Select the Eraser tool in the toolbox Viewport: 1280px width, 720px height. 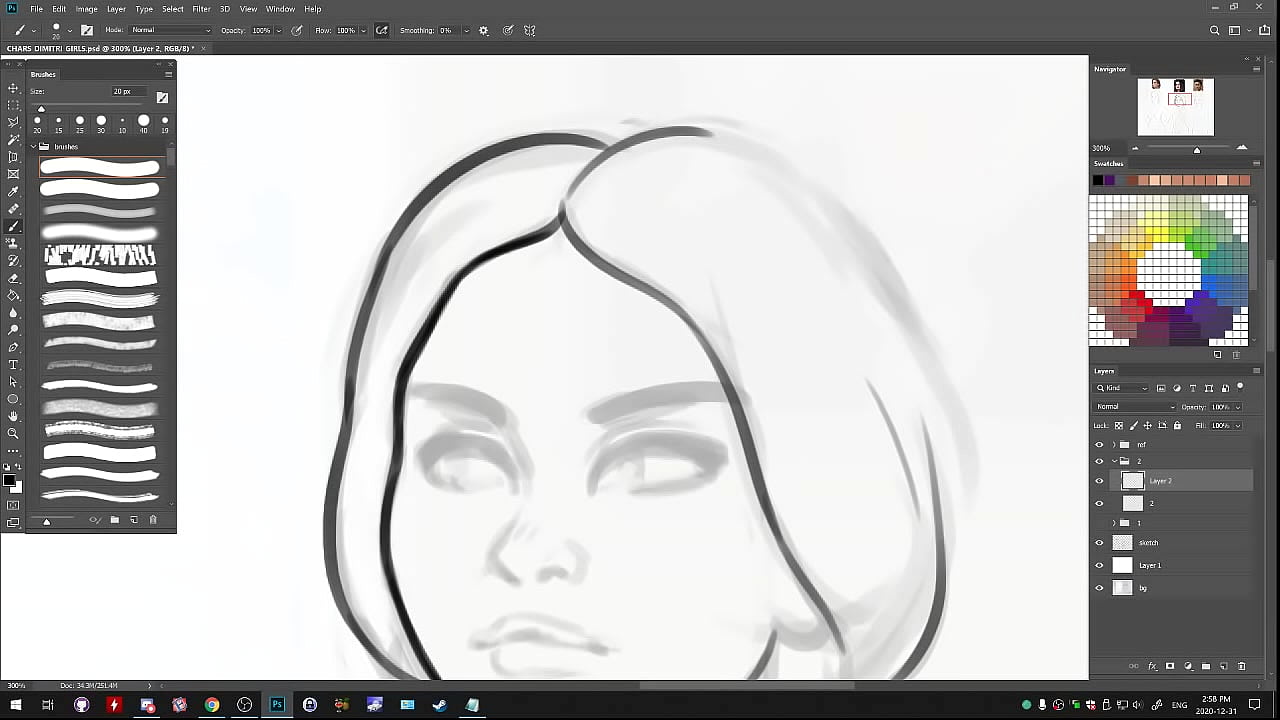13,278
